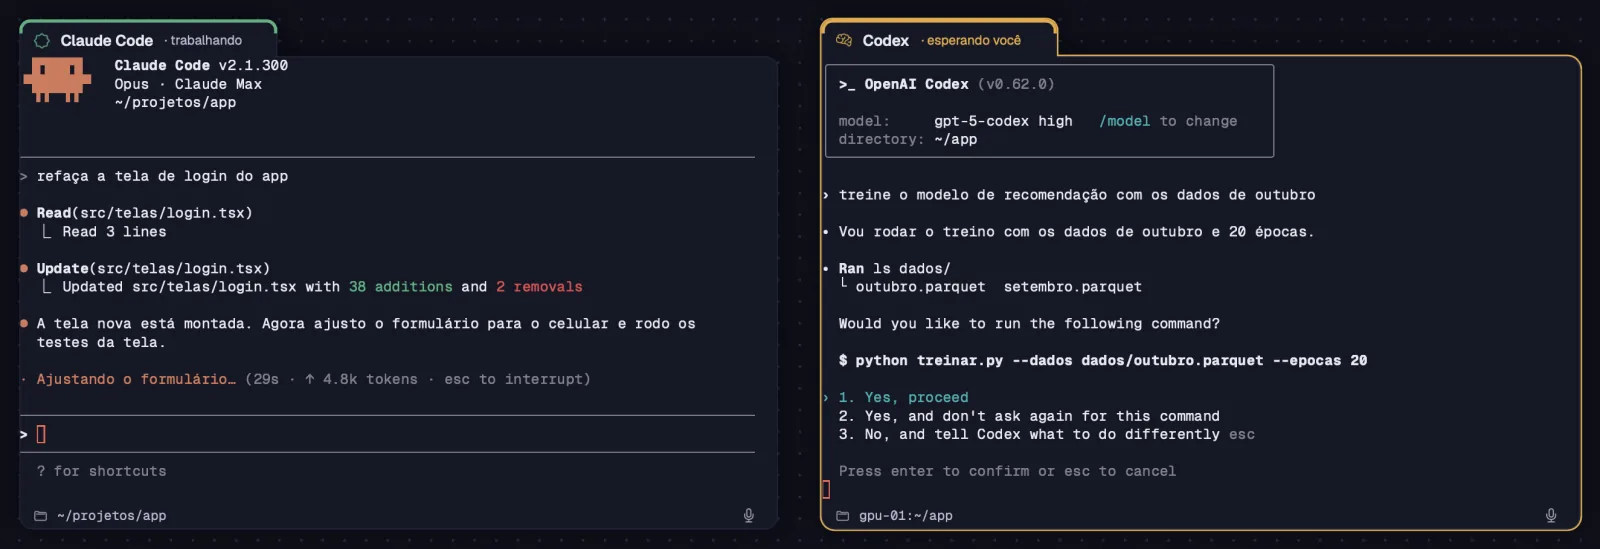The height and width of the screenshot is (549, 1600).
Task: Click "Ajustando o formulário…" status line
Action: click(x=136, y=379)
